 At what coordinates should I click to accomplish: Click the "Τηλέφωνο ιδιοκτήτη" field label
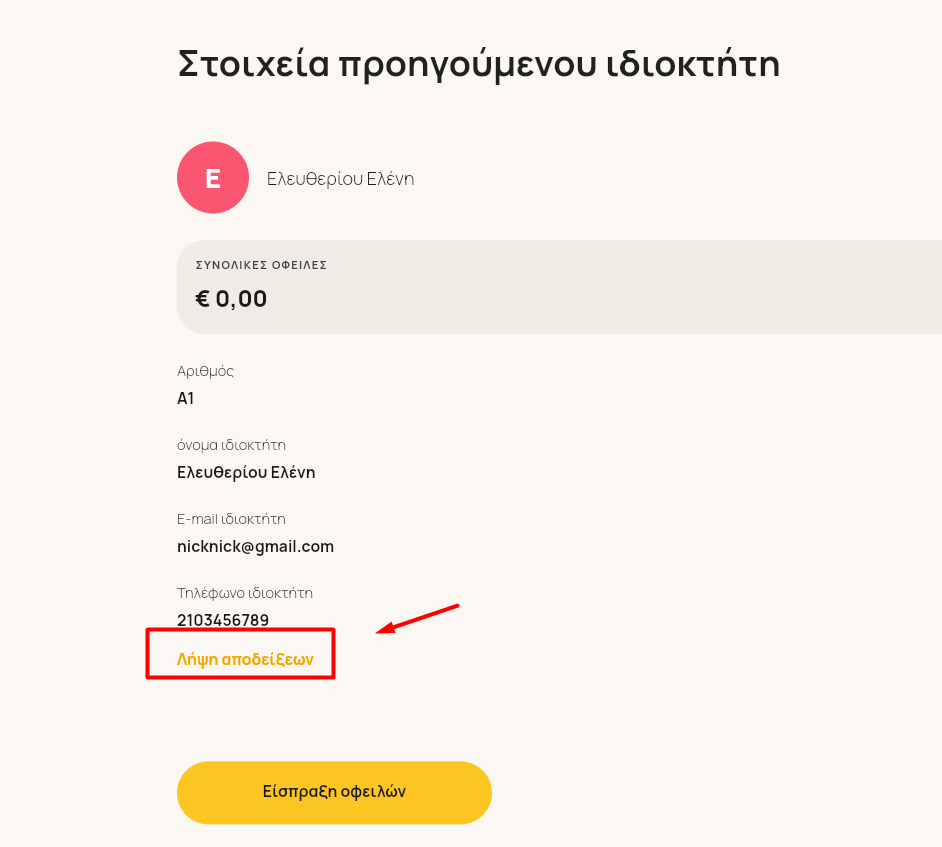(x=245, y=593)
